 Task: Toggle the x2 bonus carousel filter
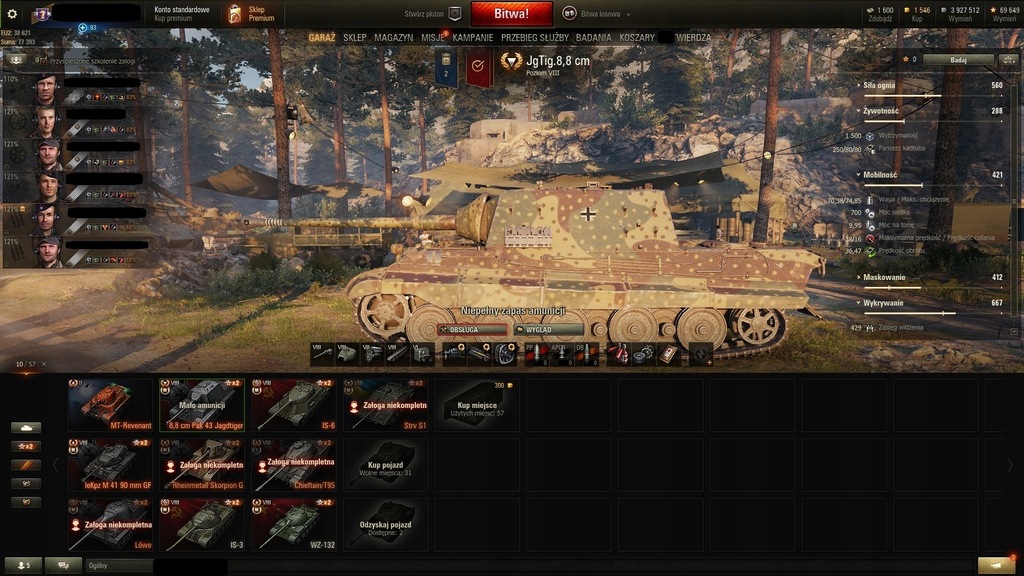click(26, 447)
